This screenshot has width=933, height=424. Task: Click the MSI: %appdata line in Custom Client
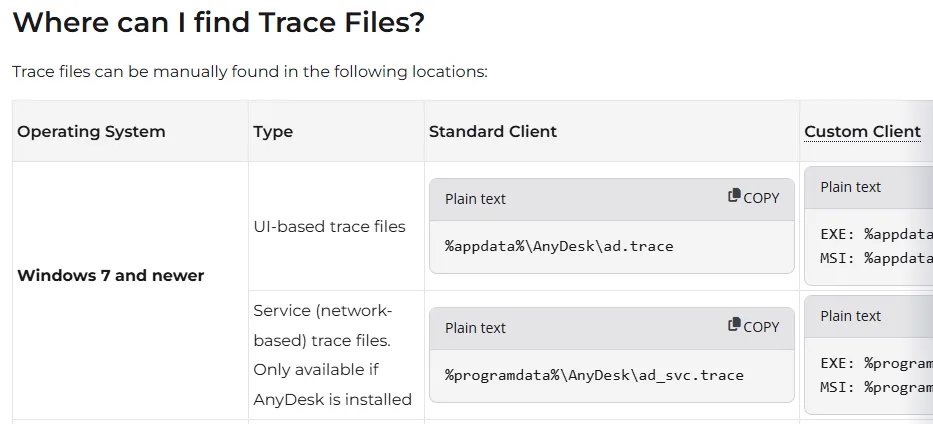876,257
